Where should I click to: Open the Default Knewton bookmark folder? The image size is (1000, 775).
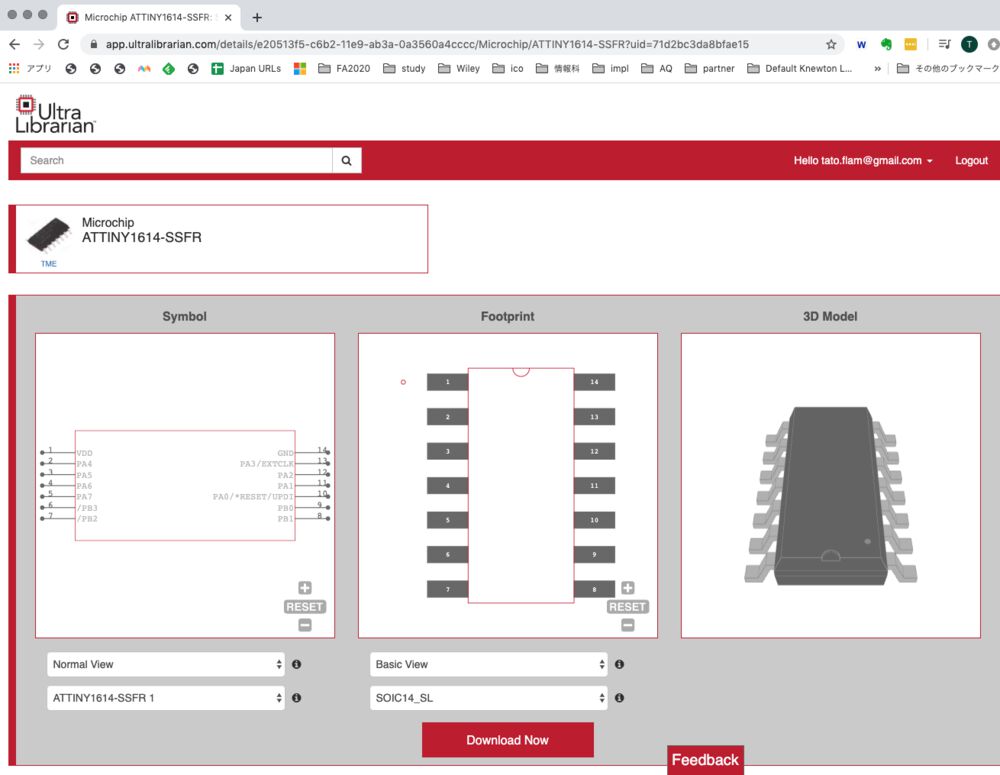800,68
